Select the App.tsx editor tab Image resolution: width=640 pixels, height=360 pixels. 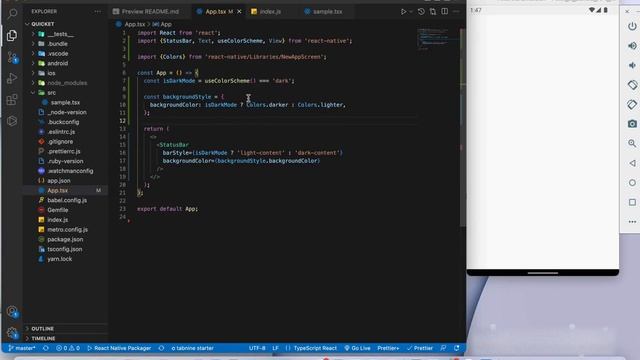215,11
